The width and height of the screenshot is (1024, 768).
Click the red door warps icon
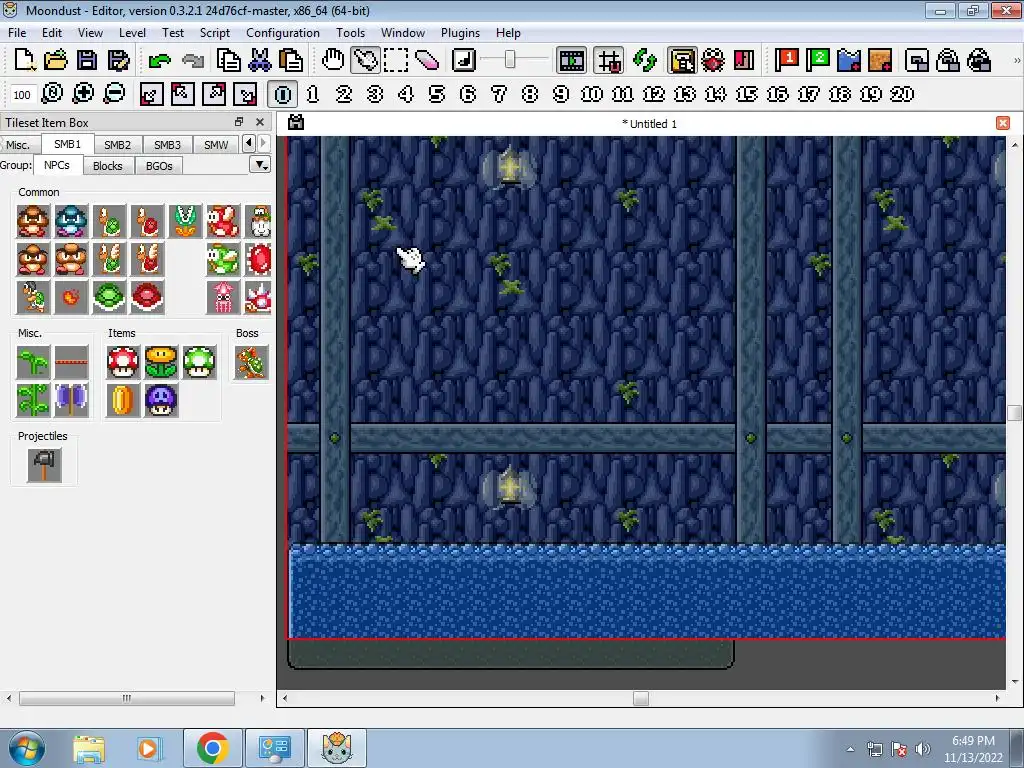(744, 60)
